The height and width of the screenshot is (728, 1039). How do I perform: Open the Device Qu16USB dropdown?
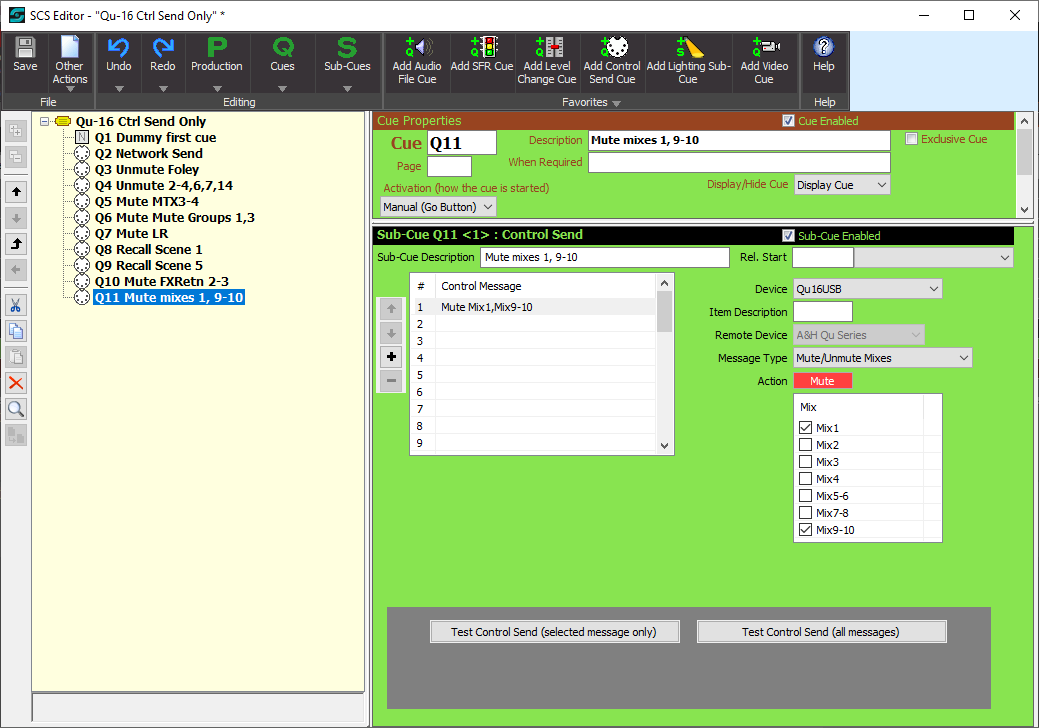(866, 289)
